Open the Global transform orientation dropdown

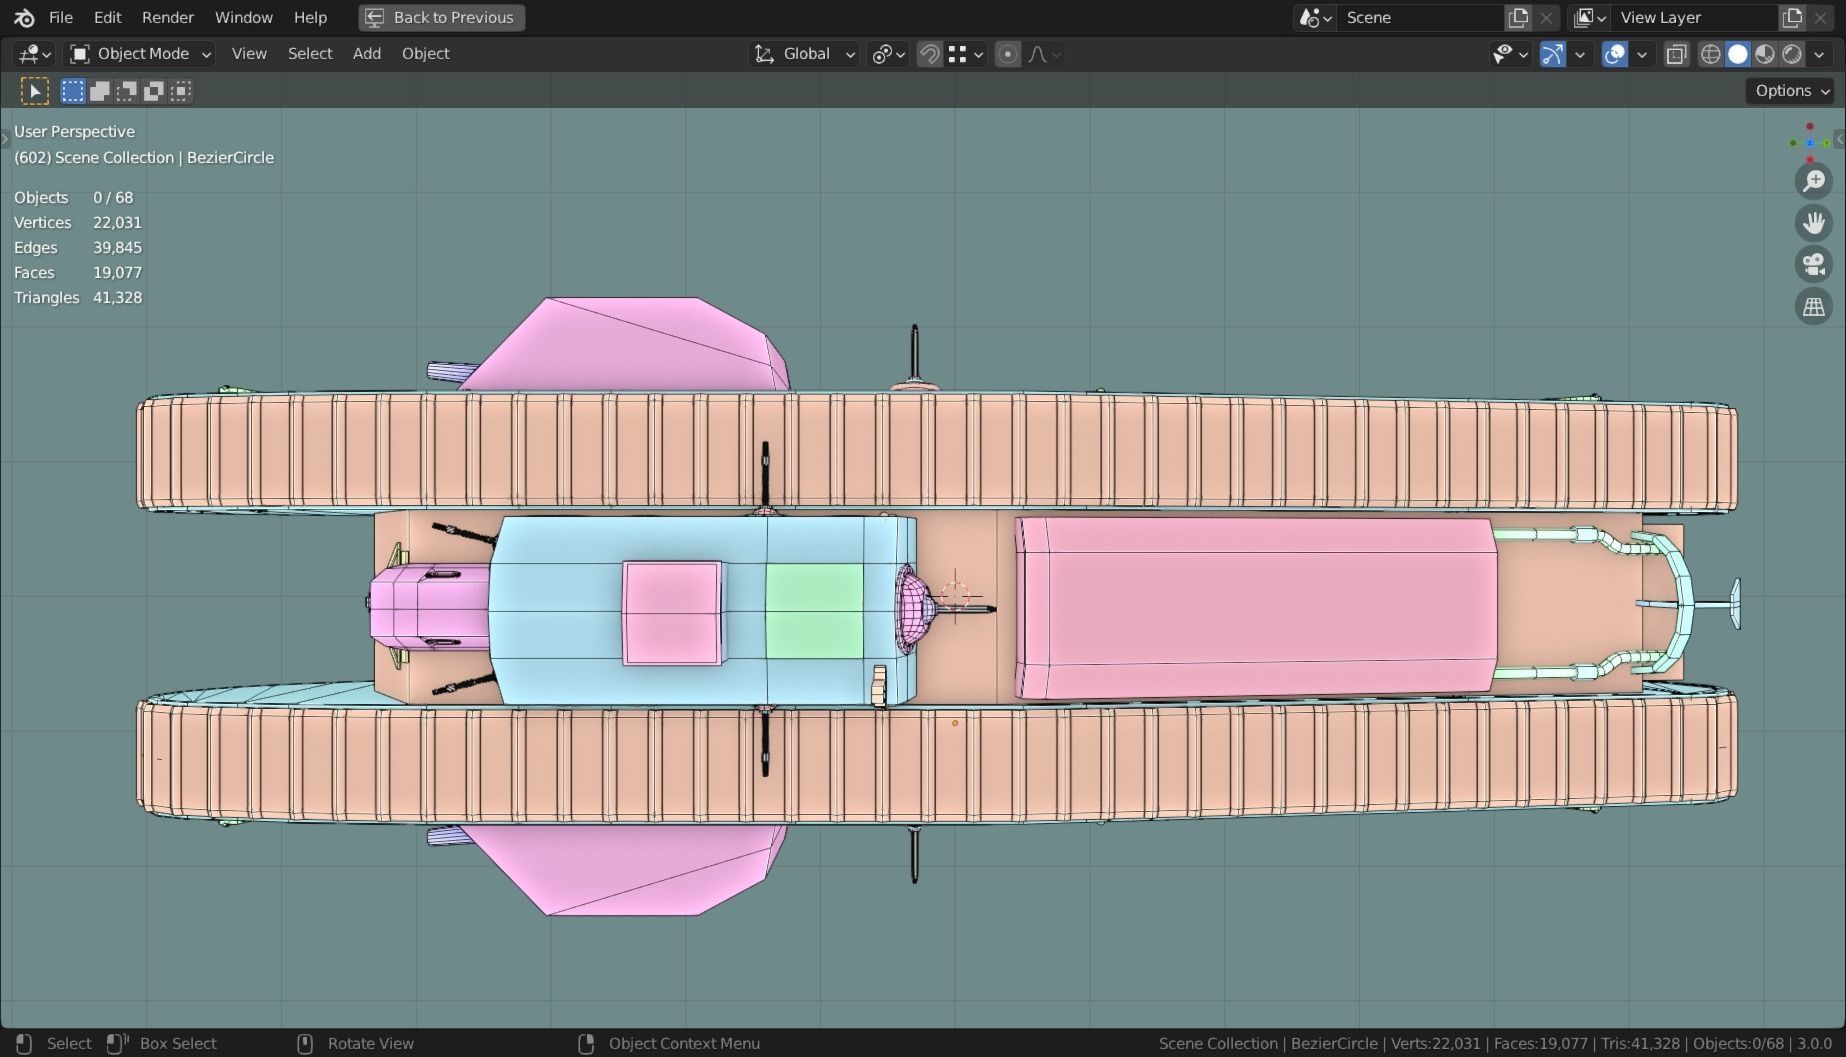pyautogui.click(x=805, y=54)
